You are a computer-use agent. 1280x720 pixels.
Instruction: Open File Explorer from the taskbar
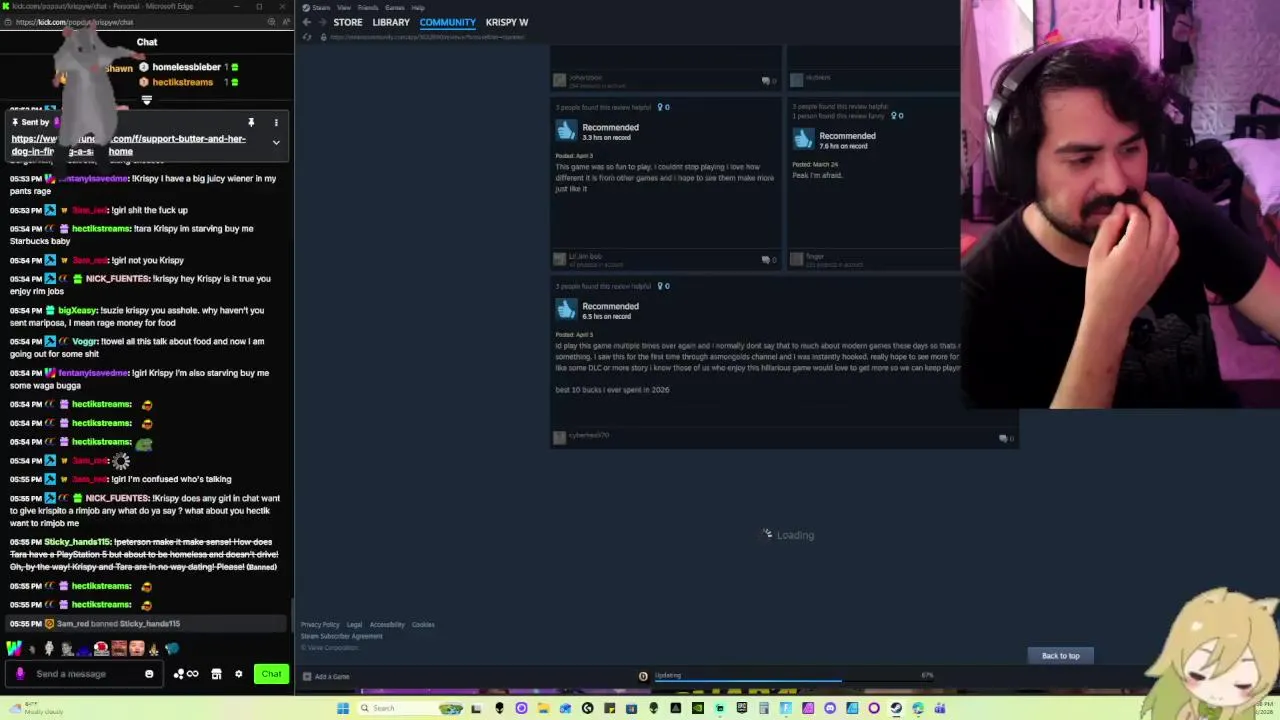(543, 708)
